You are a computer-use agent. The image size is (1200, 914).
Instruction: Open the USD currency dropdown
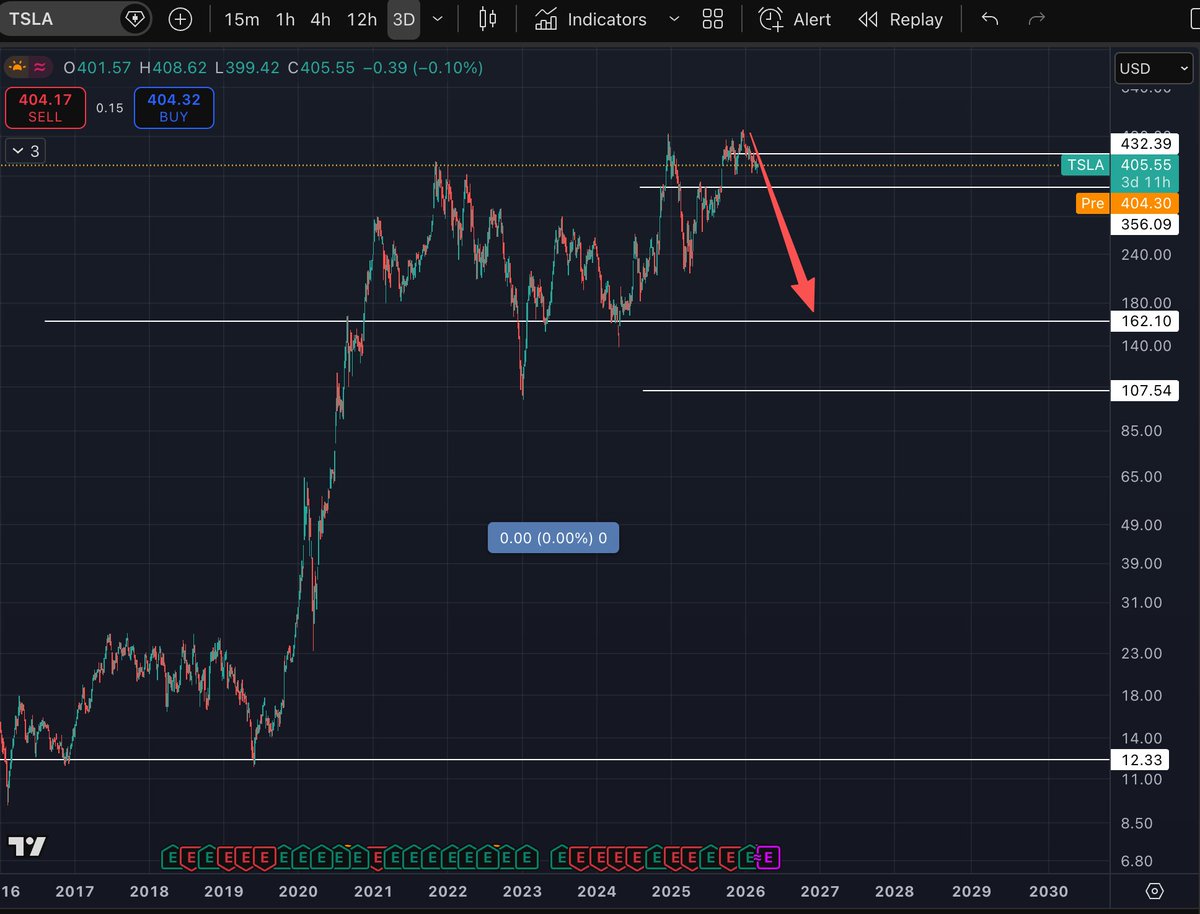[x=1153, y=68]
